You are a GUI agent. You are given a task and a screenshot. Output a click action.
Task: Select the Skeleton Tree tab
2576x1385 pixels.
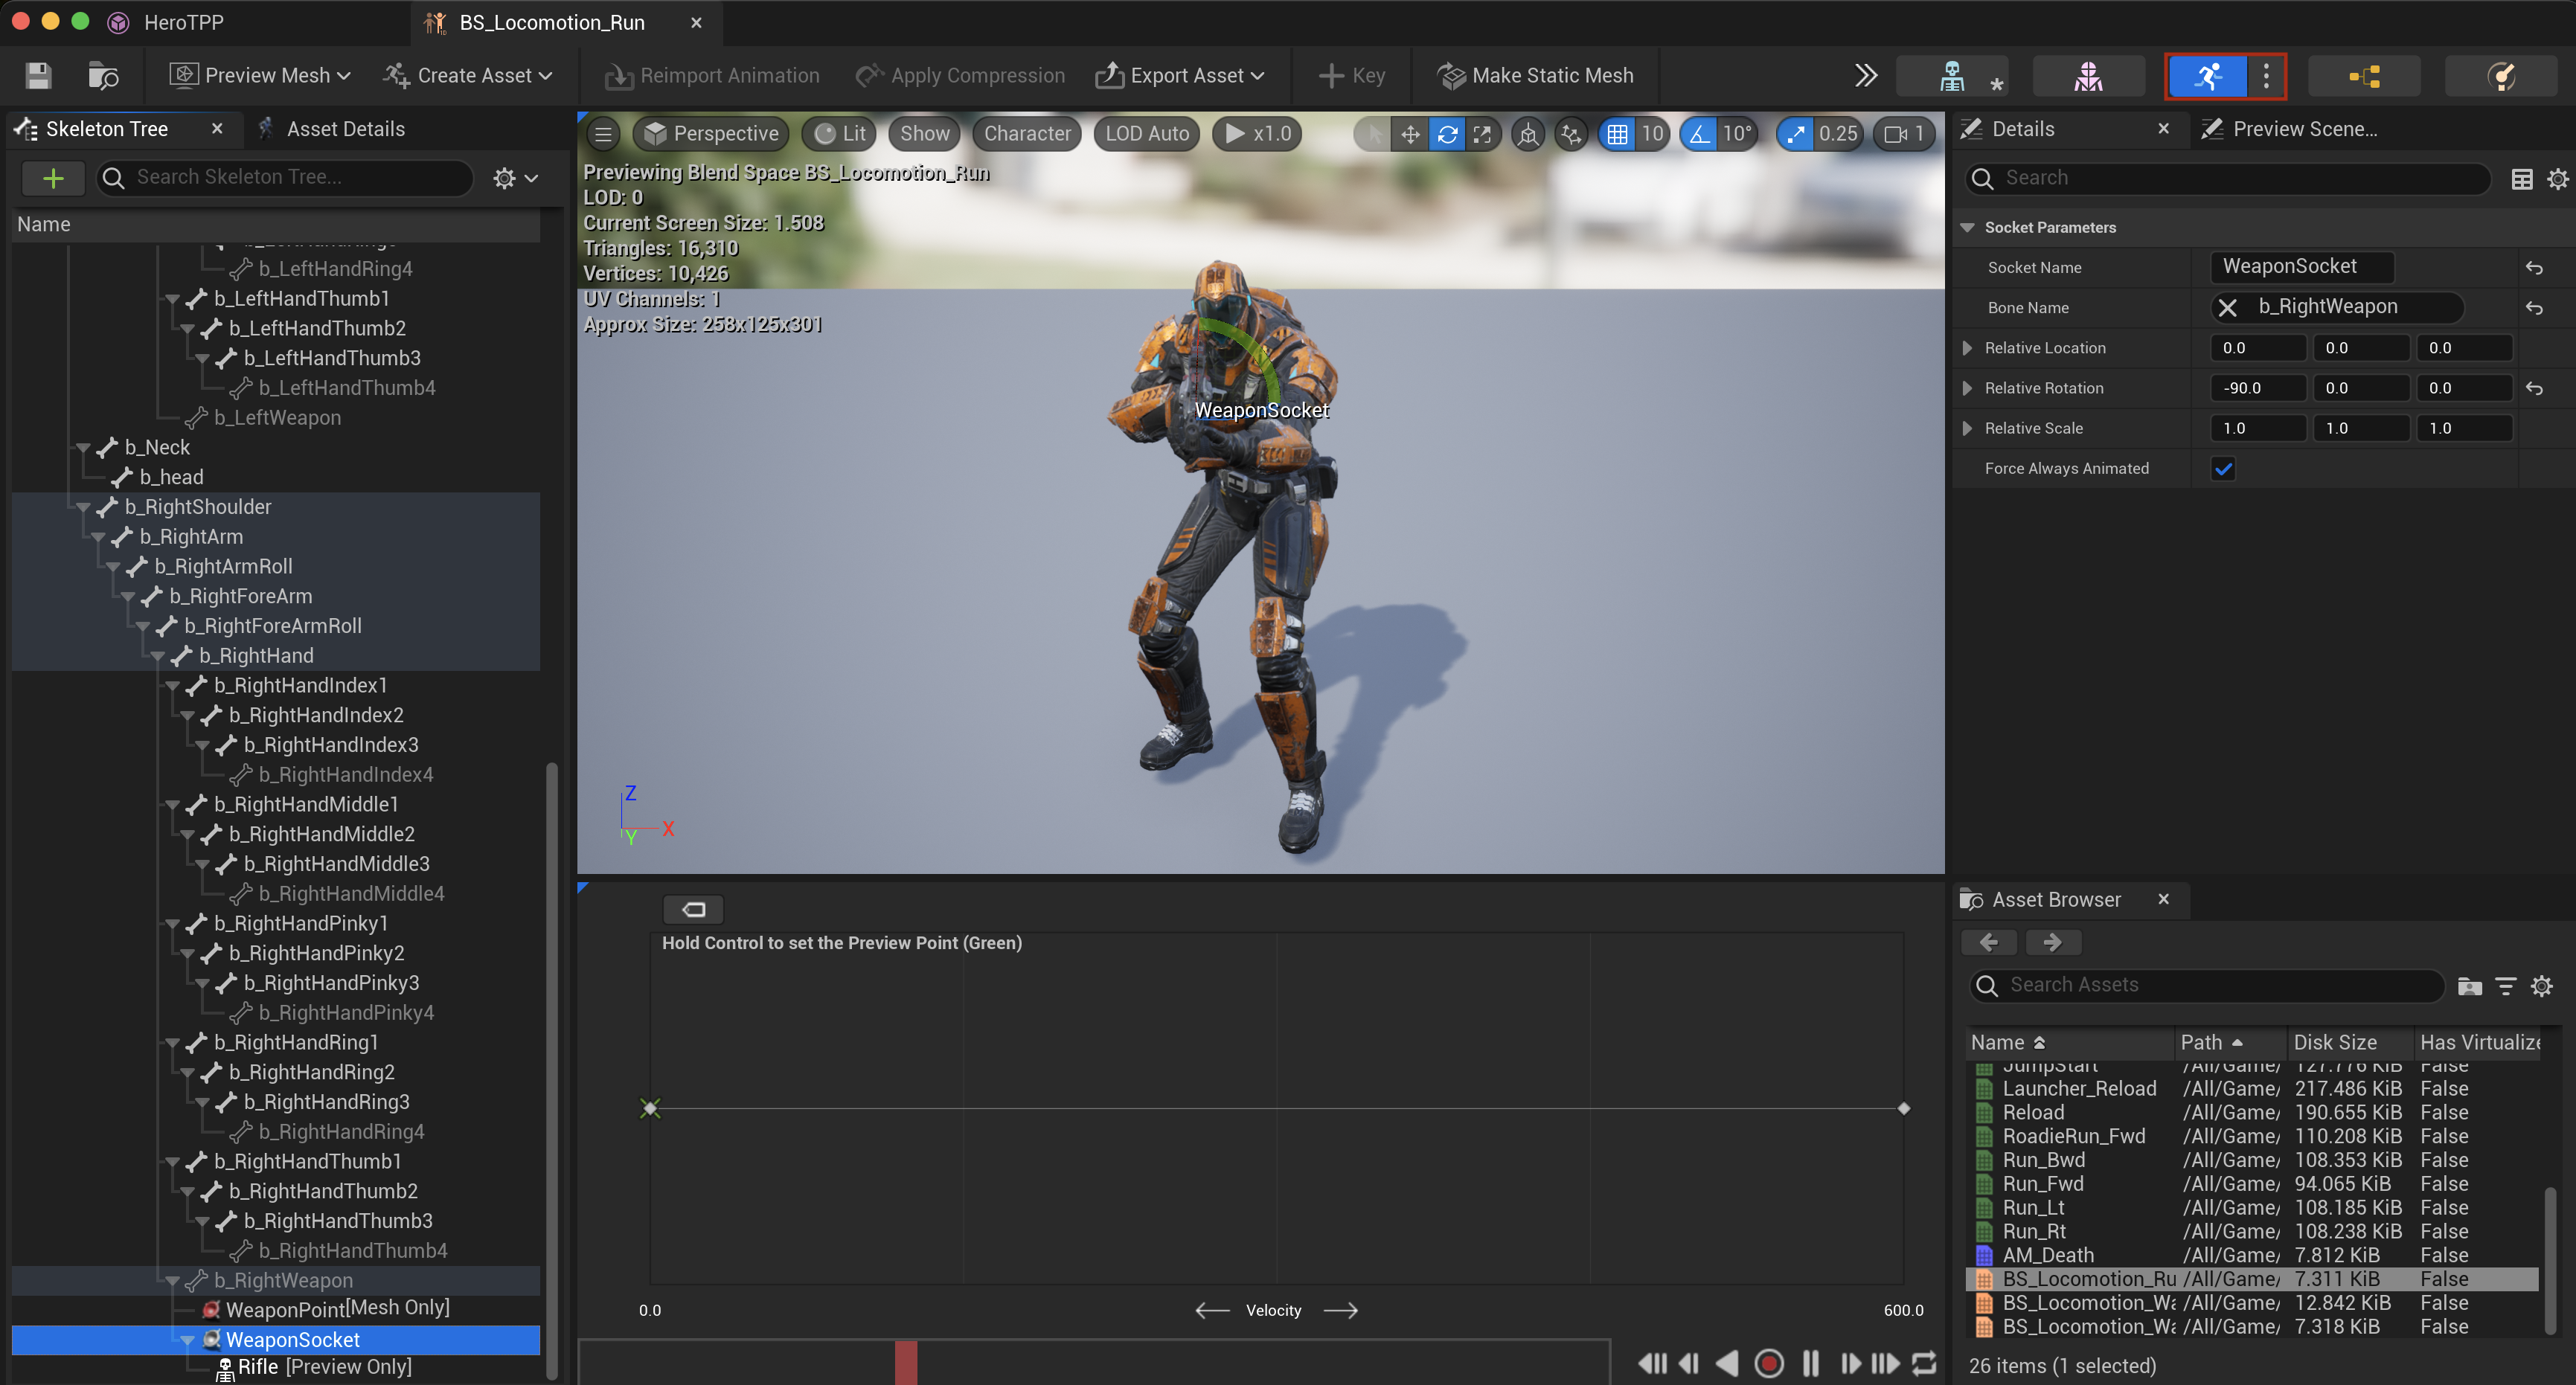pyautogui.click(x=107, y=129)
